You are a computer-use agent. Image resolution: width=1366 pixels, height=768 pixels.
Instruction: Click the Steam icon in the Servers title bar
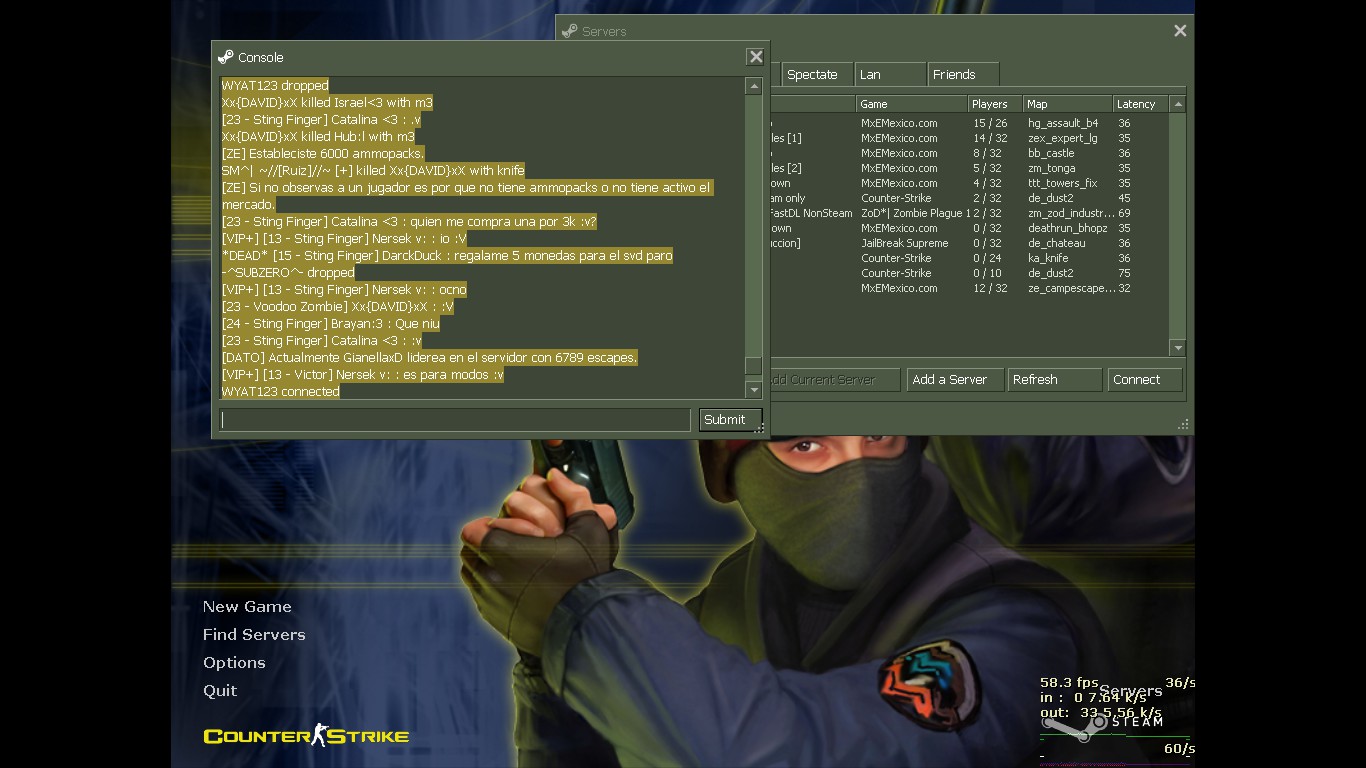point(570,31)
